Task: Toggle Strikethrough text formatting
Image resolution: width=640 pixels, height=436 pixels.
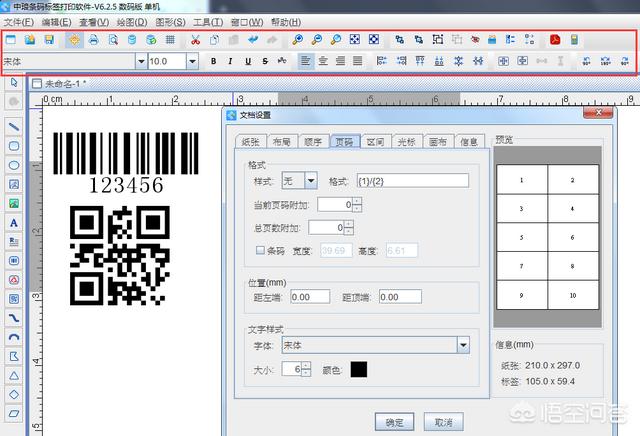Action: point(265,61)
